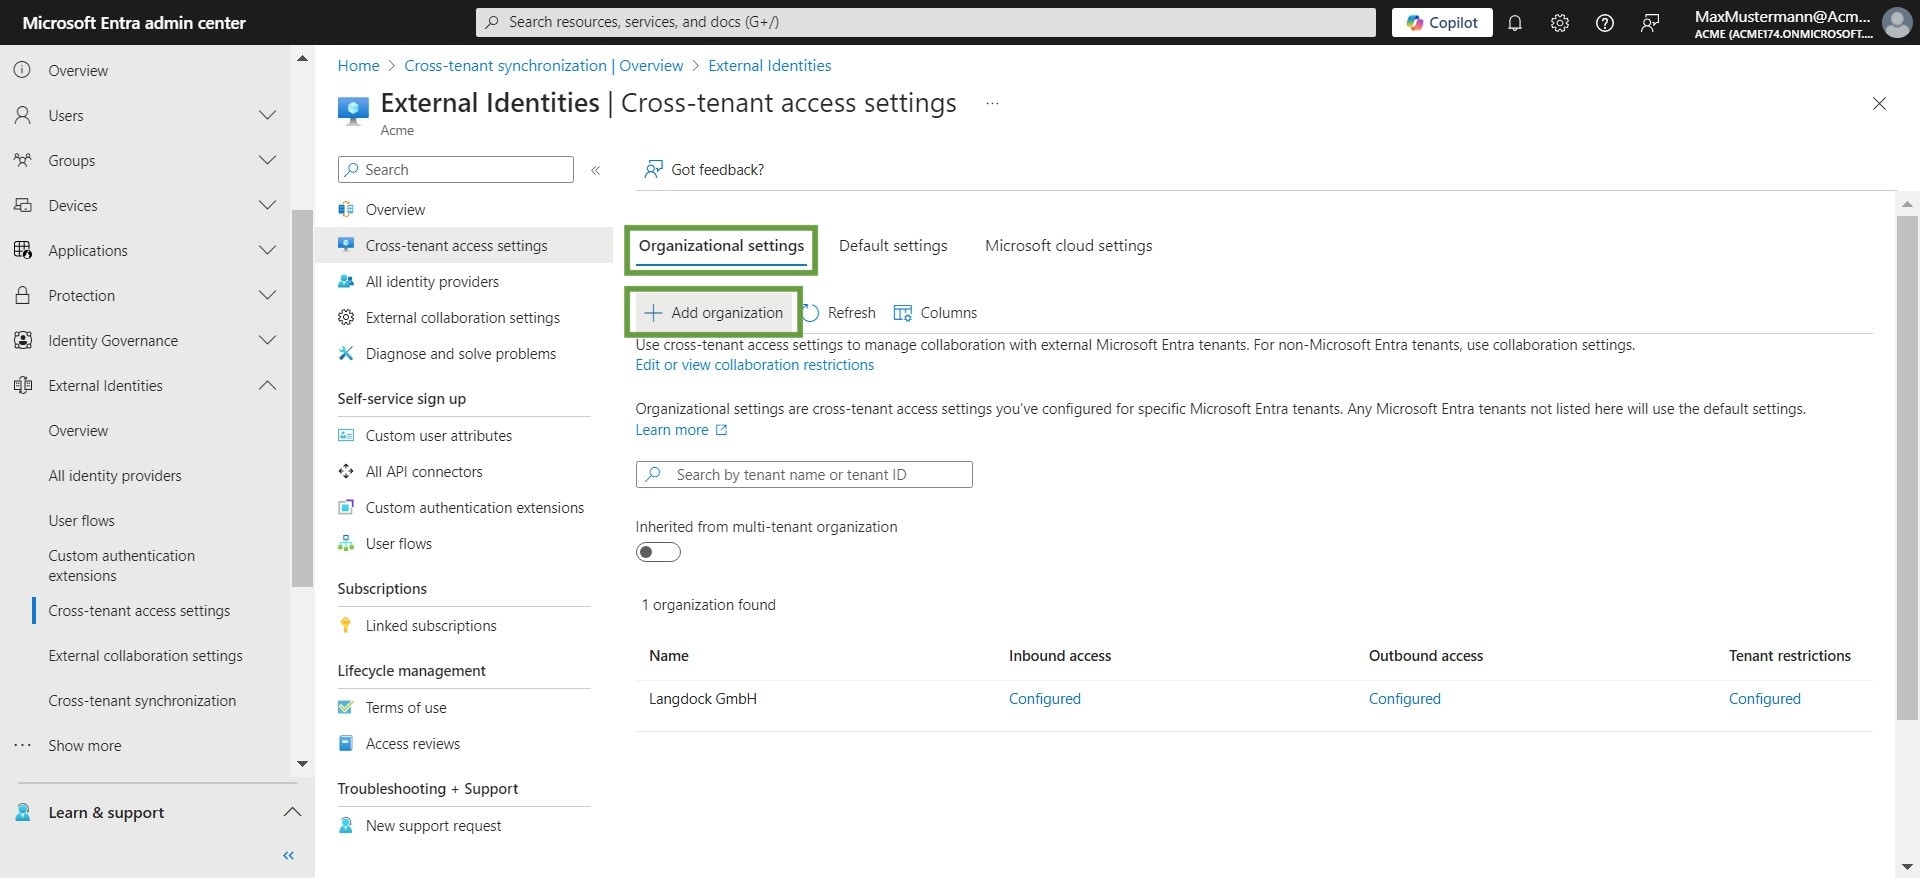
Task: Open the settings gear in top bar
Action: click(x=1560, y=23)
